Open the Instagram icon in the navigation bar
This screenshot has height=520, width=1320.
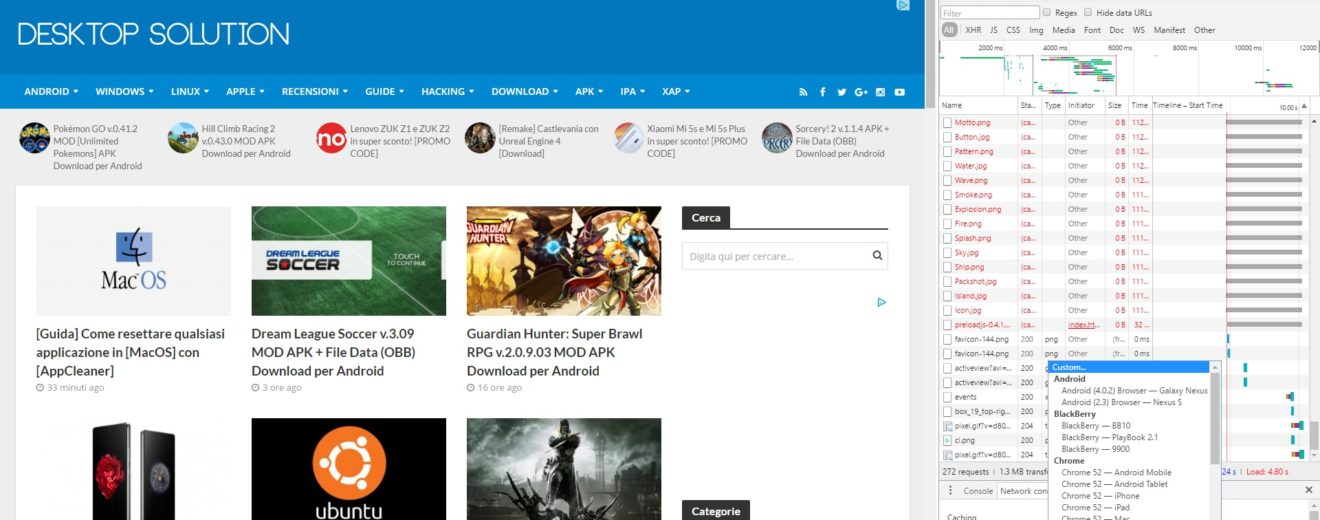[x=881, y=92]
